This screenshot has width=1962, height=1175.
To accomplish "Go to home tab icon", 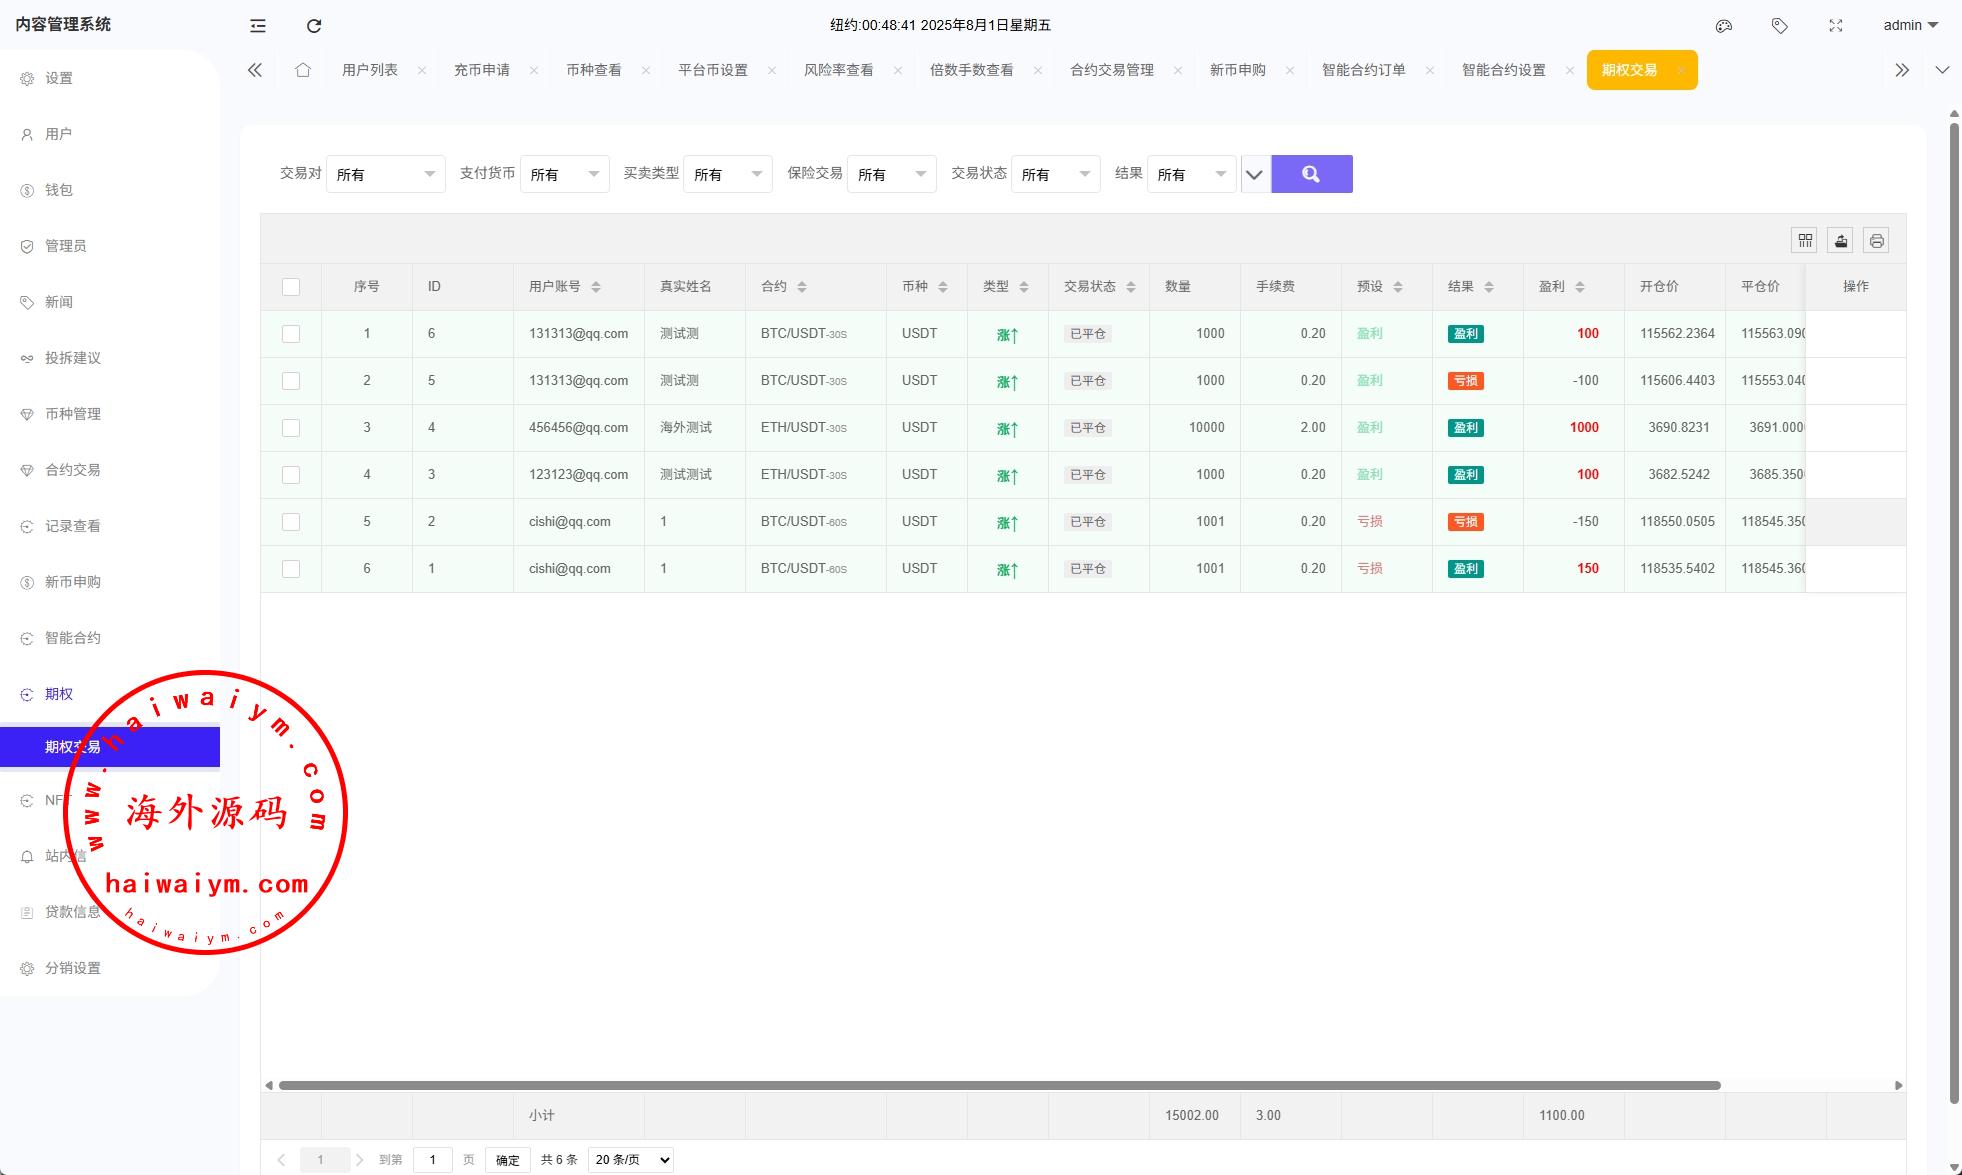I will 303,70.
